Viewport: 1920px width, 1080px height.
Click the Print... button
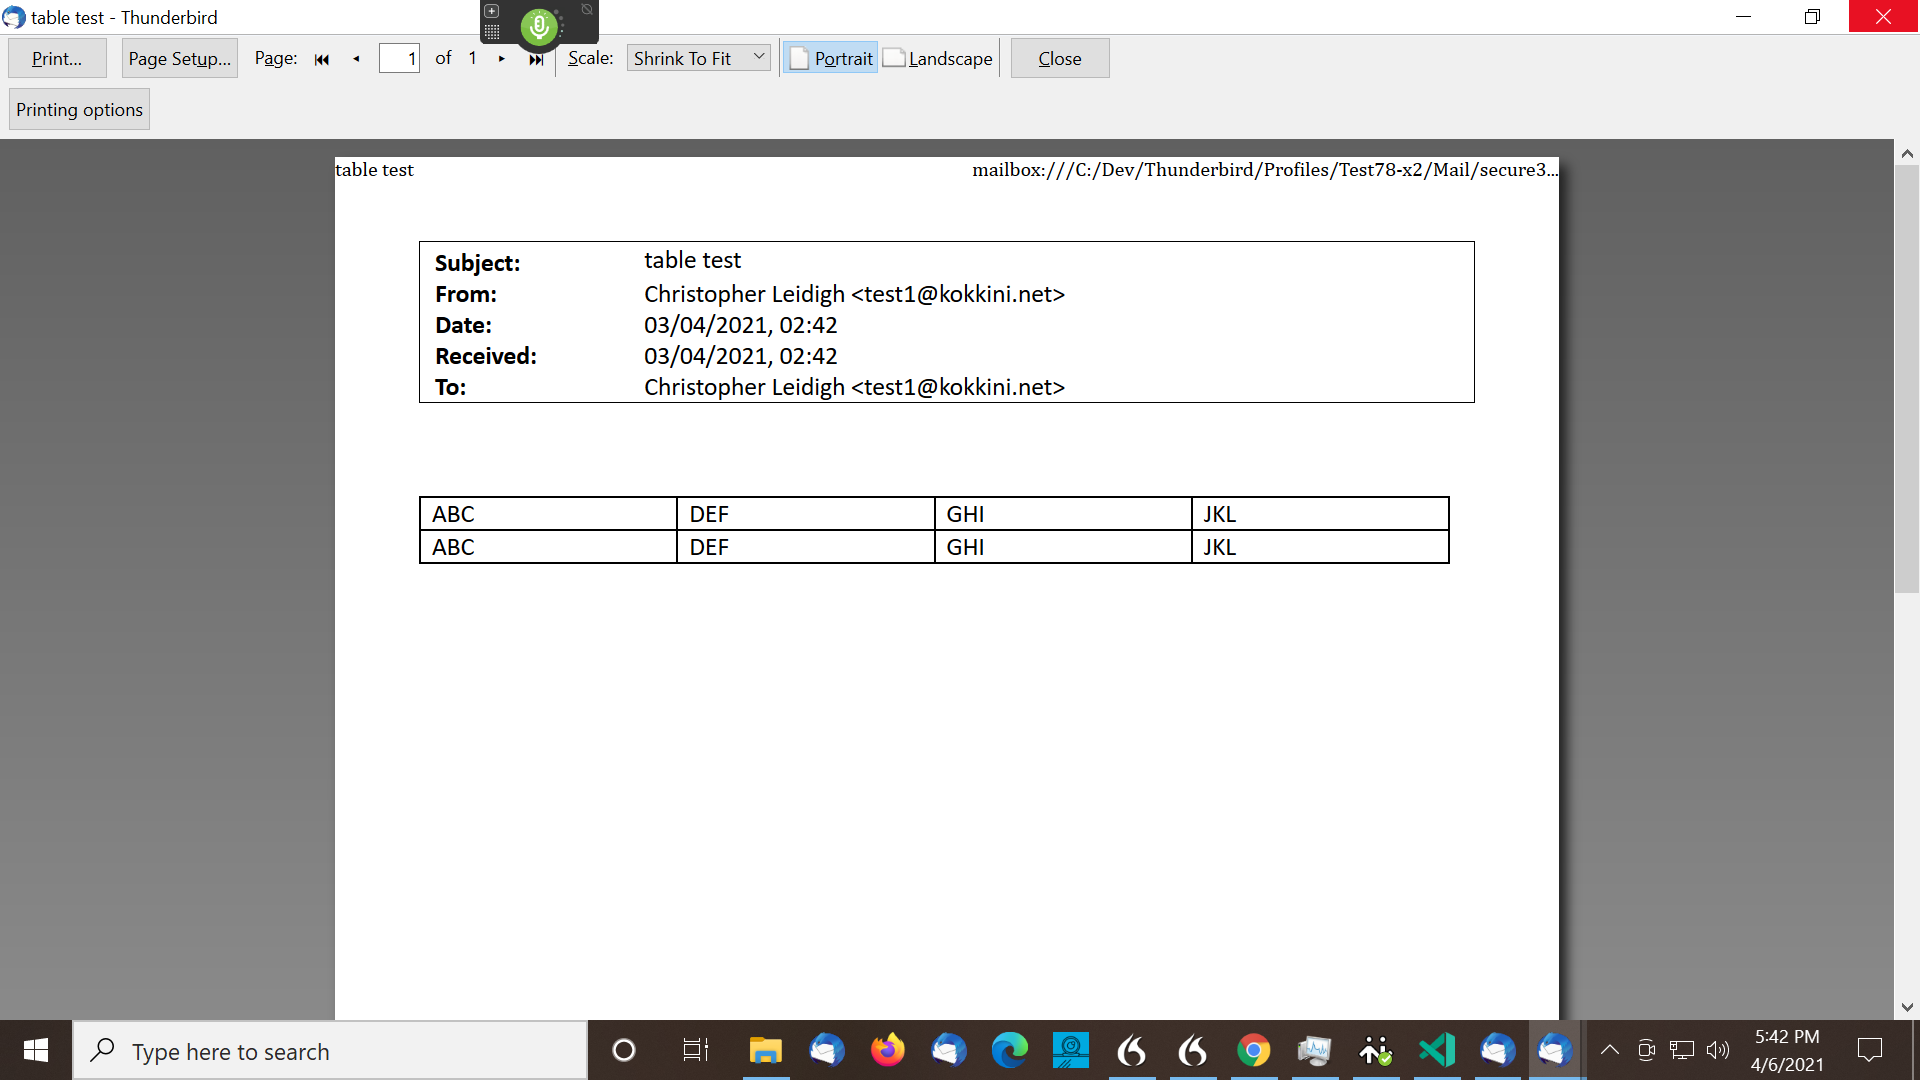pos(57,59)
